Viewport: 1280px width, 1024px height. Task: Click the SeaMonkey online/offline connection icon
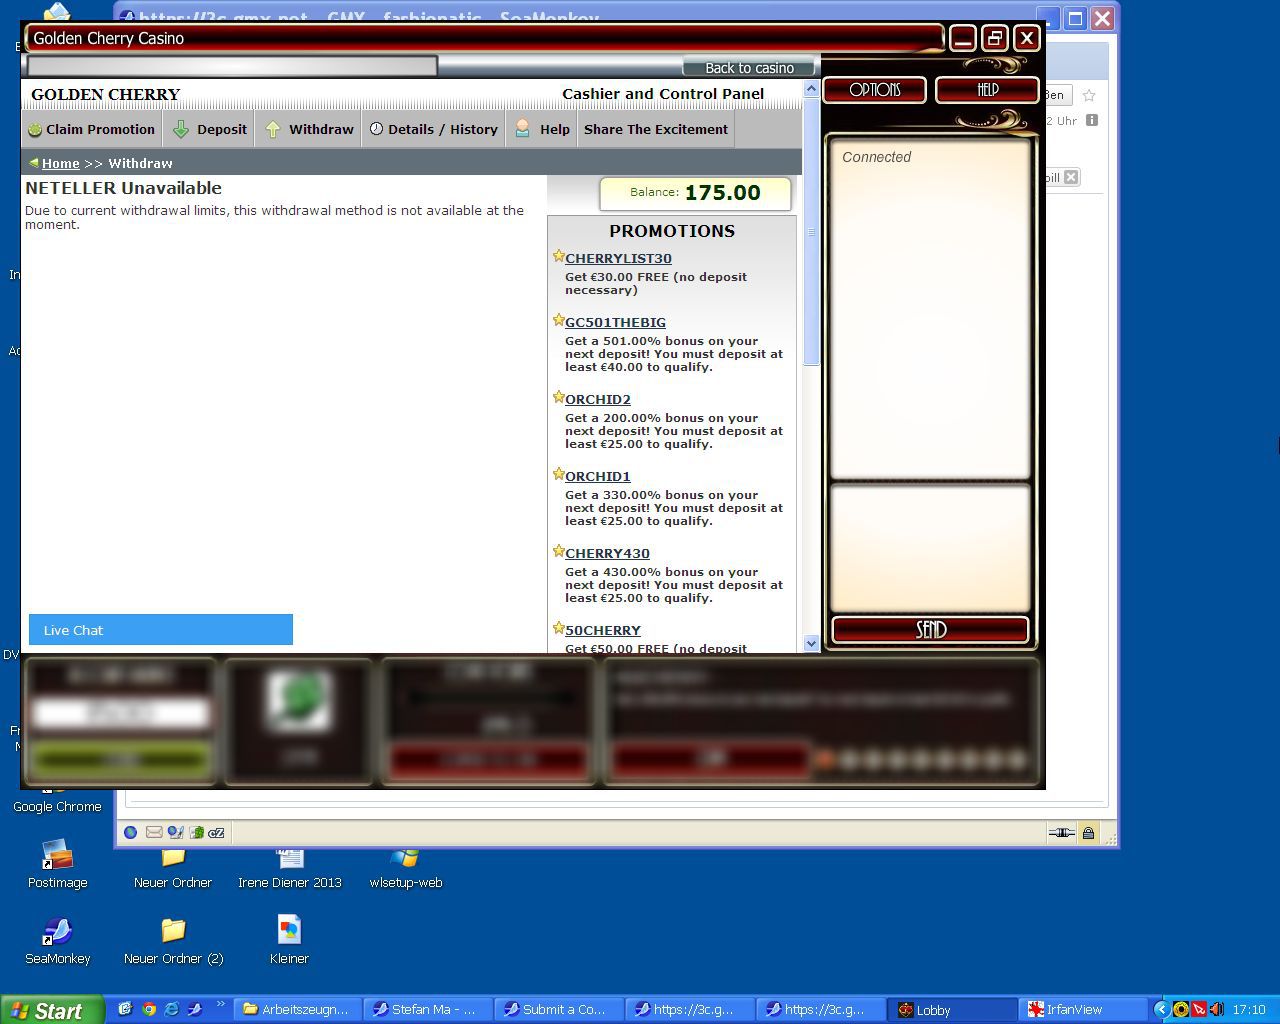(x=1061, y=833)
